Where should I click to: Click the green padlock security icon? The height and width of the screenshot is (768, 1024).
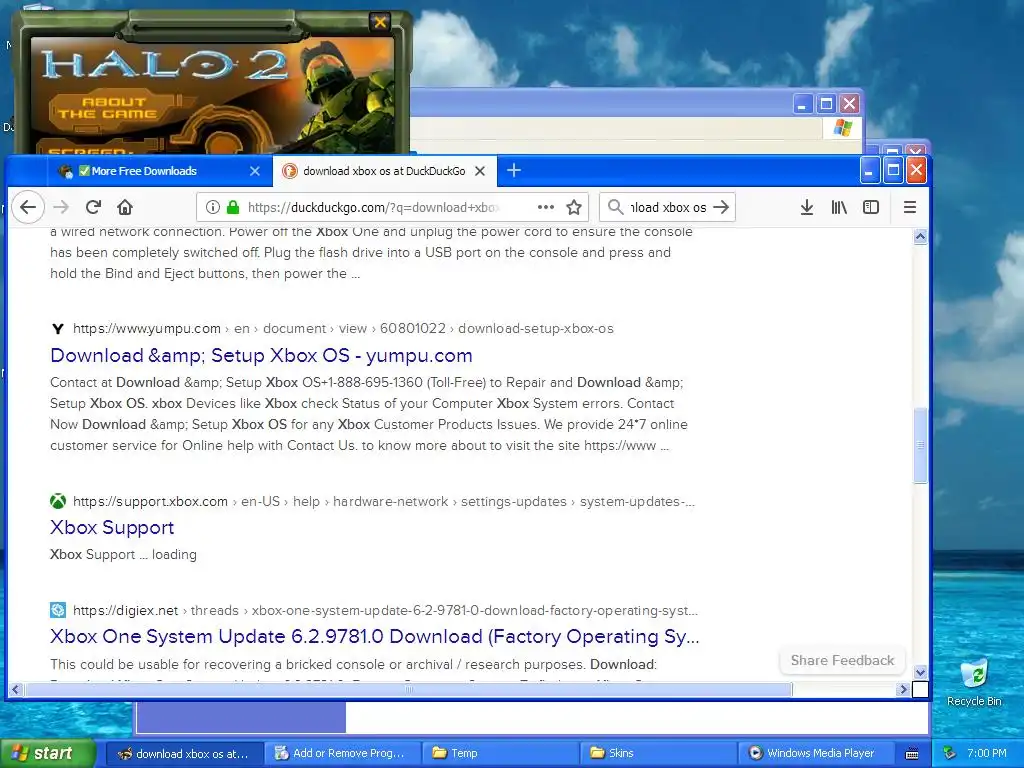coord(233,208)
